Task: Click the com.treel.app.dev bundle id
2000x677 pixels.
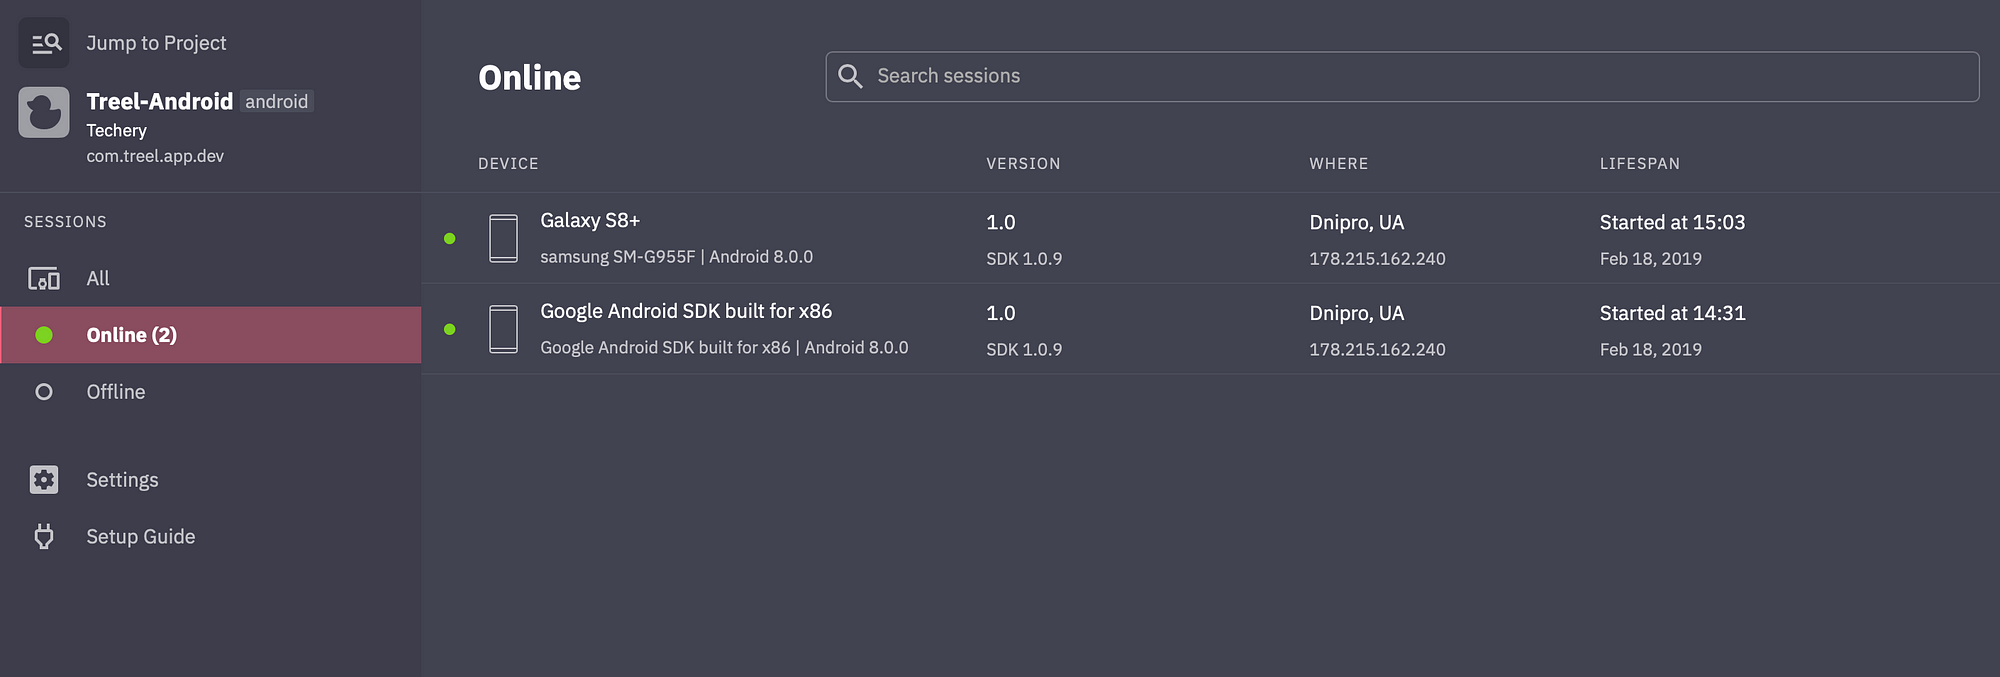Action: click(155, 156)
